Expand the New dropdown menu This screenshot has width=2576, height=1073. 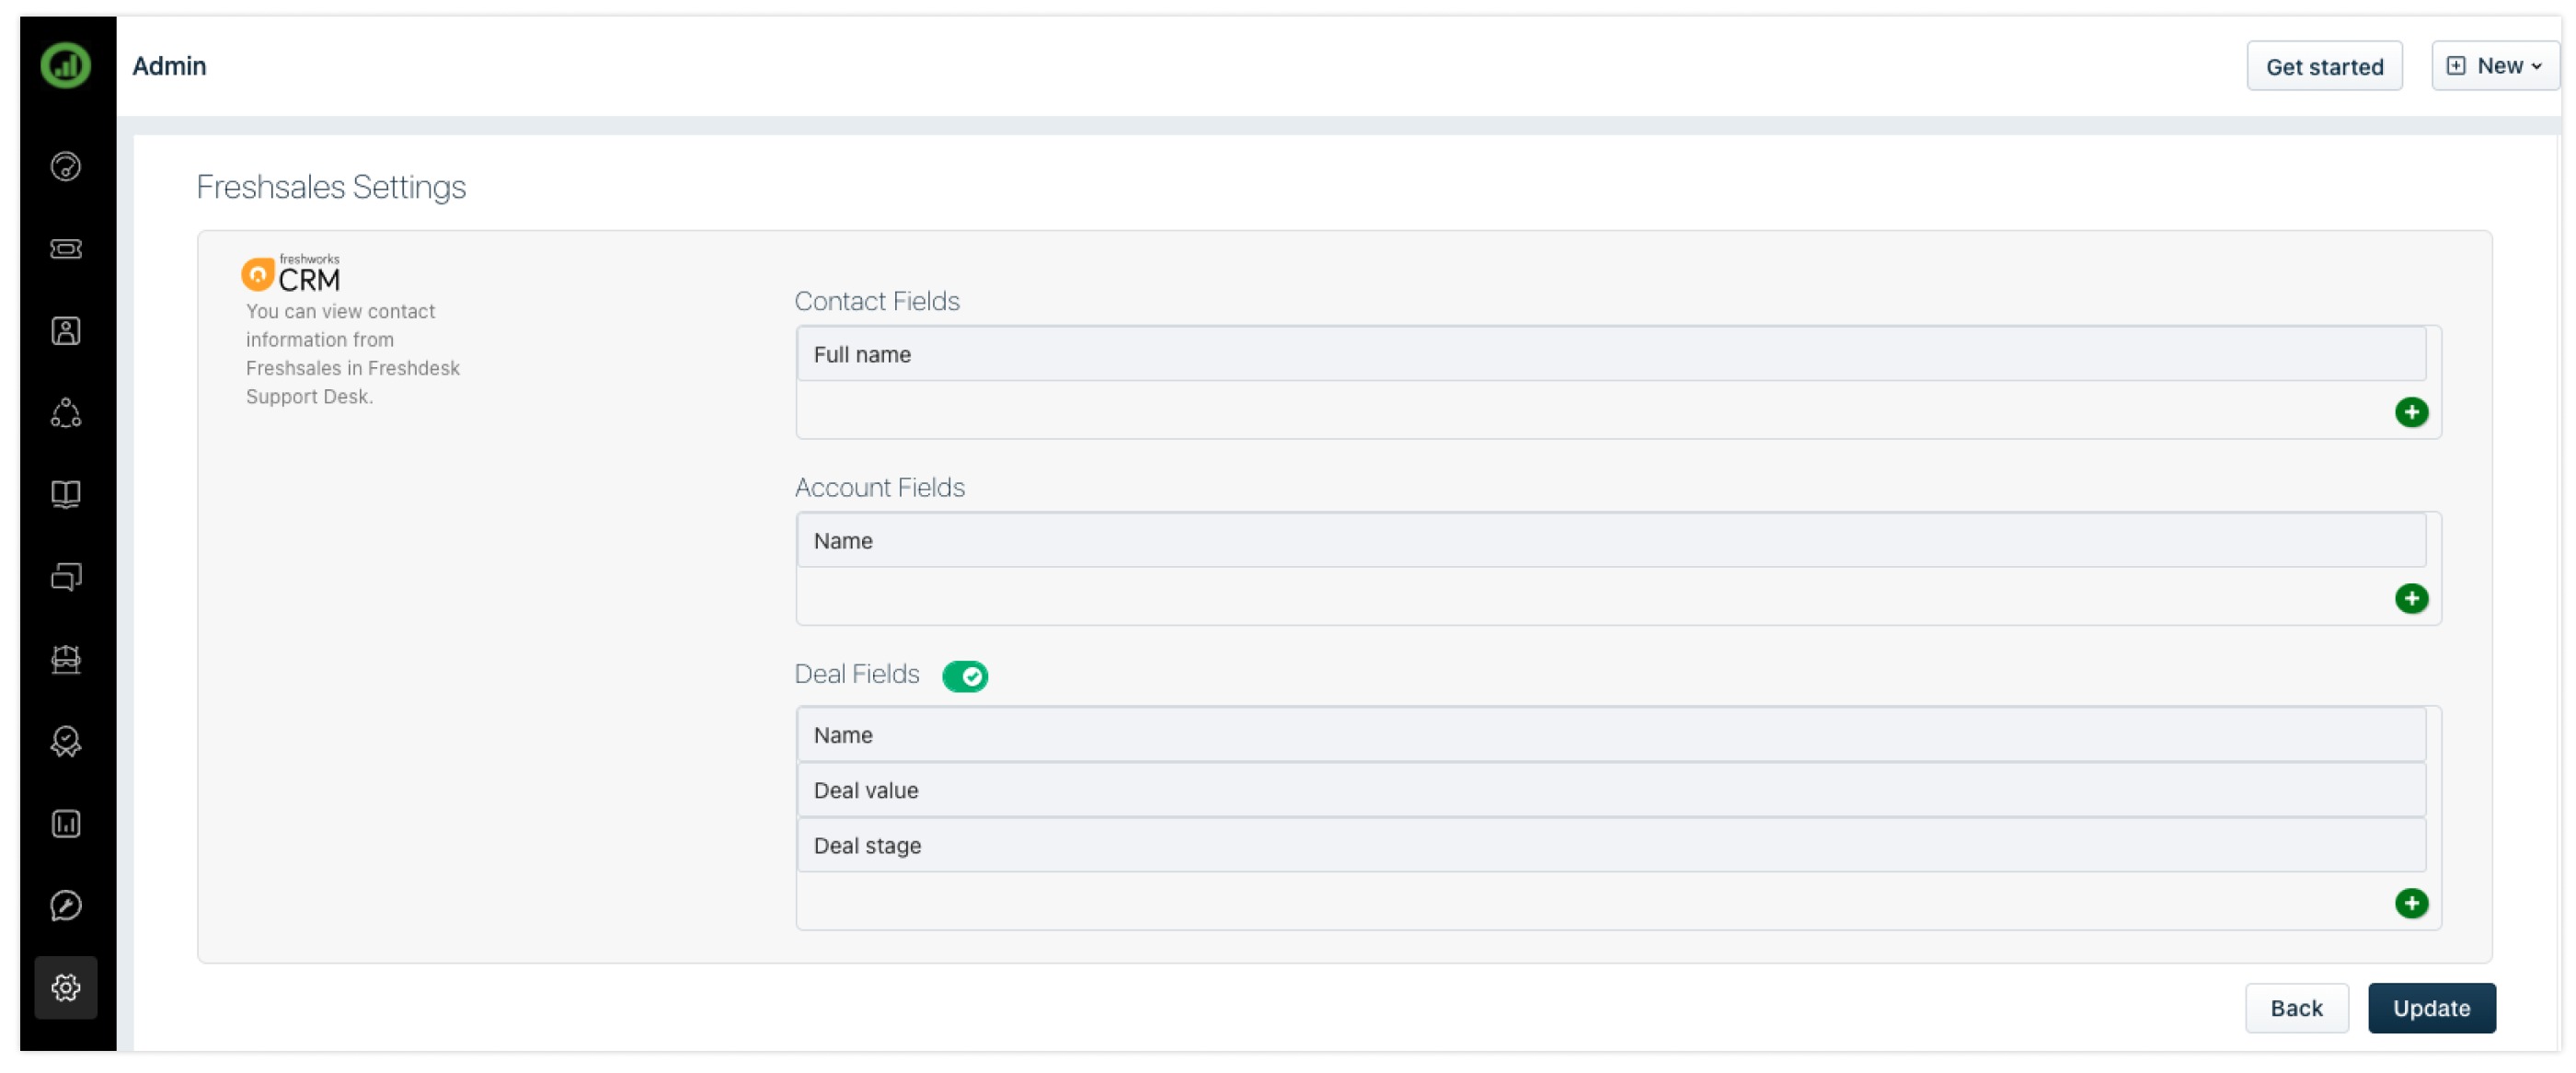click(x=2495, y=66)
